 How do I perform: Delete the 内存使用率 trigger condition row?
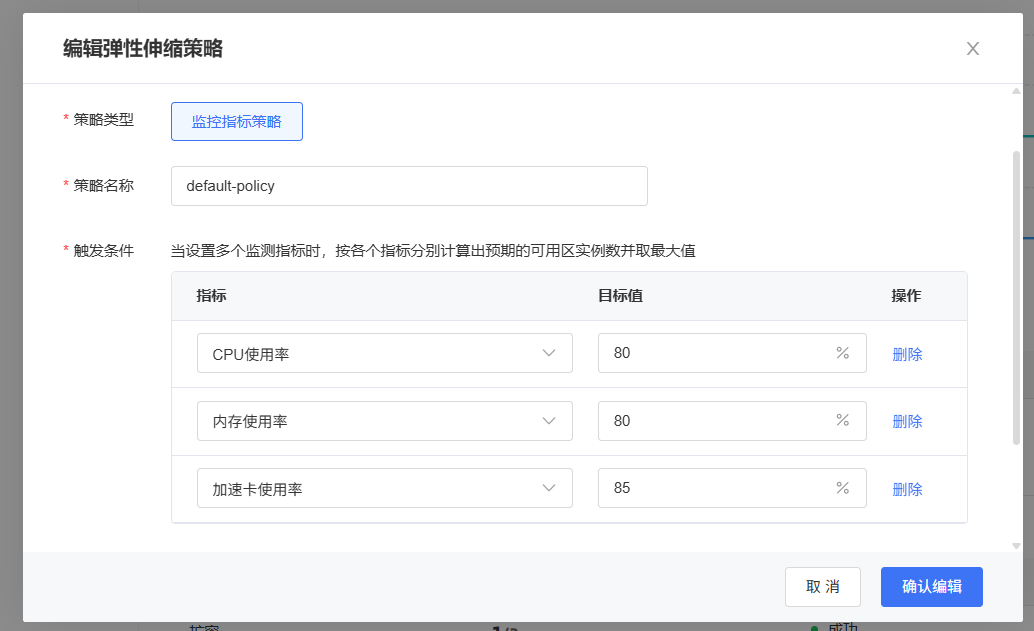tap(907, 422)
